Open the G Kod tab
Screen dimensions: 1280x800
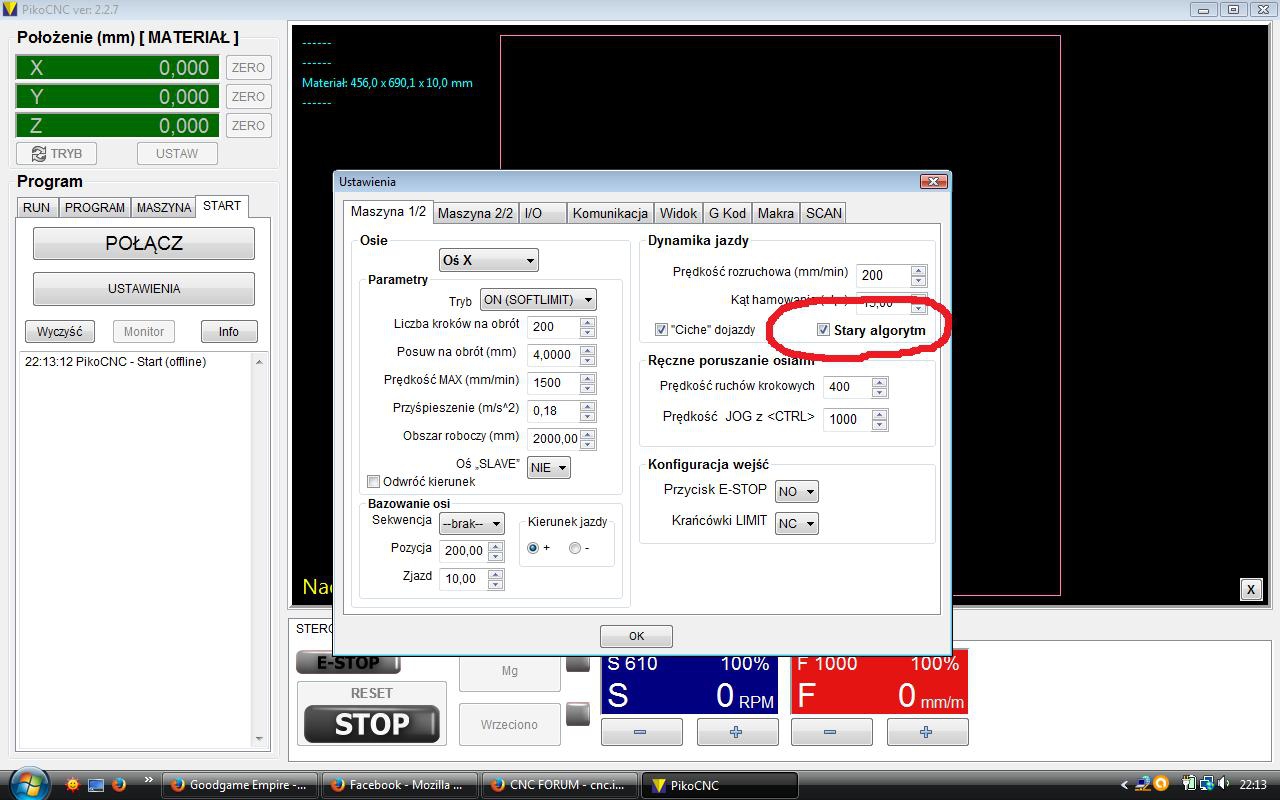pyautogui.click(x=727, y=213)
